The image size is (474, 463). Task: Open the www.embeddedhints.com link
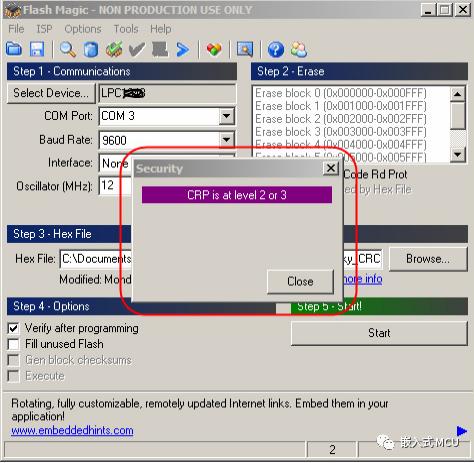pyautogui.click(x=72, y=430)
